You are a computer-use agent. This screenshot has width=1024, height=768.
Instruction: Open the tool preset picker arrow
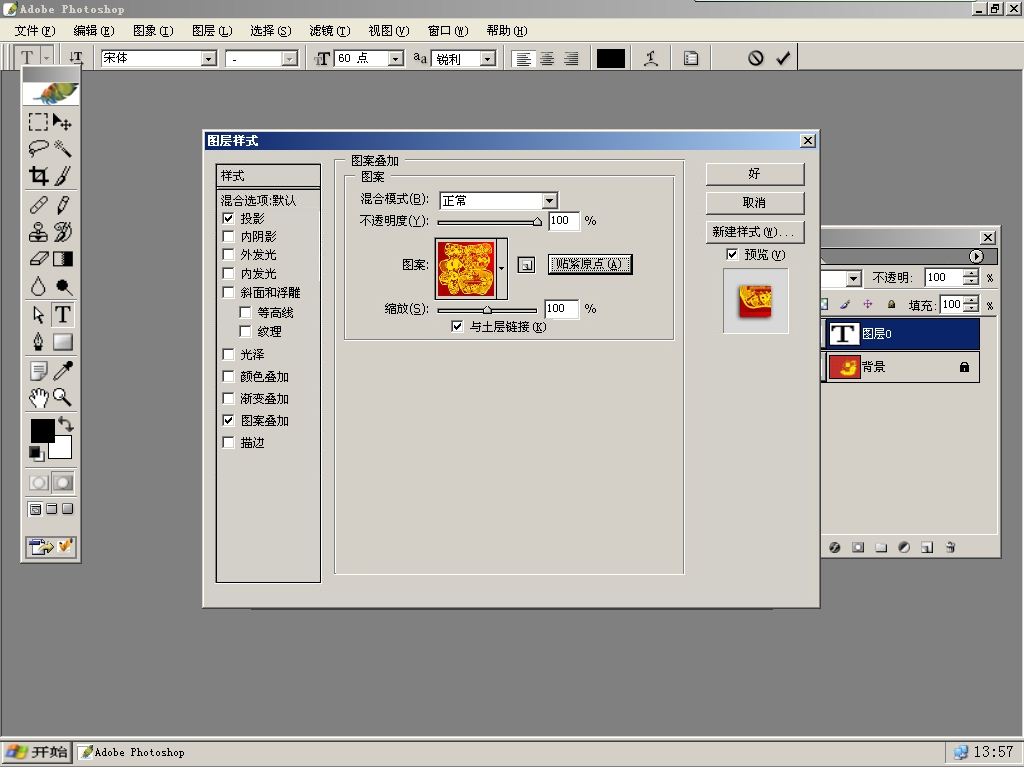click(46, 58)
